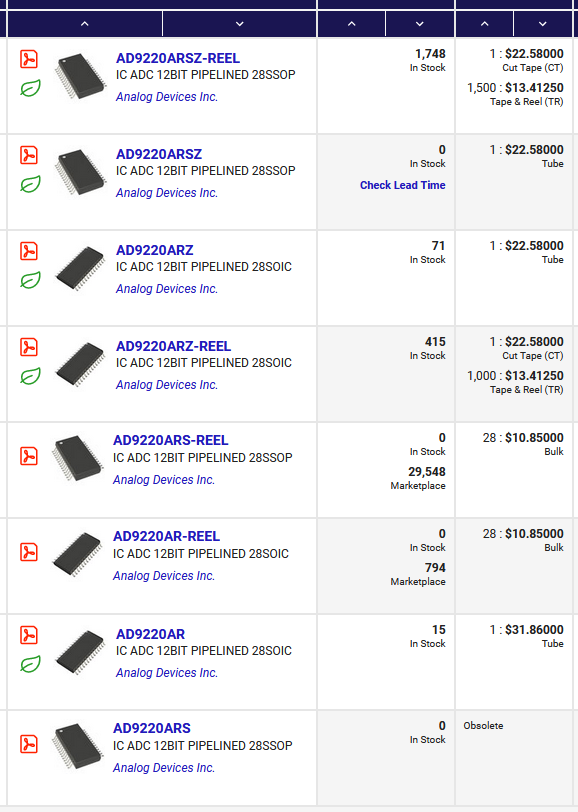Image resolution: width=578 pixels, height=812 pixels.
Task: Sort stock quantity column ascending
Action: click(352, 24)
